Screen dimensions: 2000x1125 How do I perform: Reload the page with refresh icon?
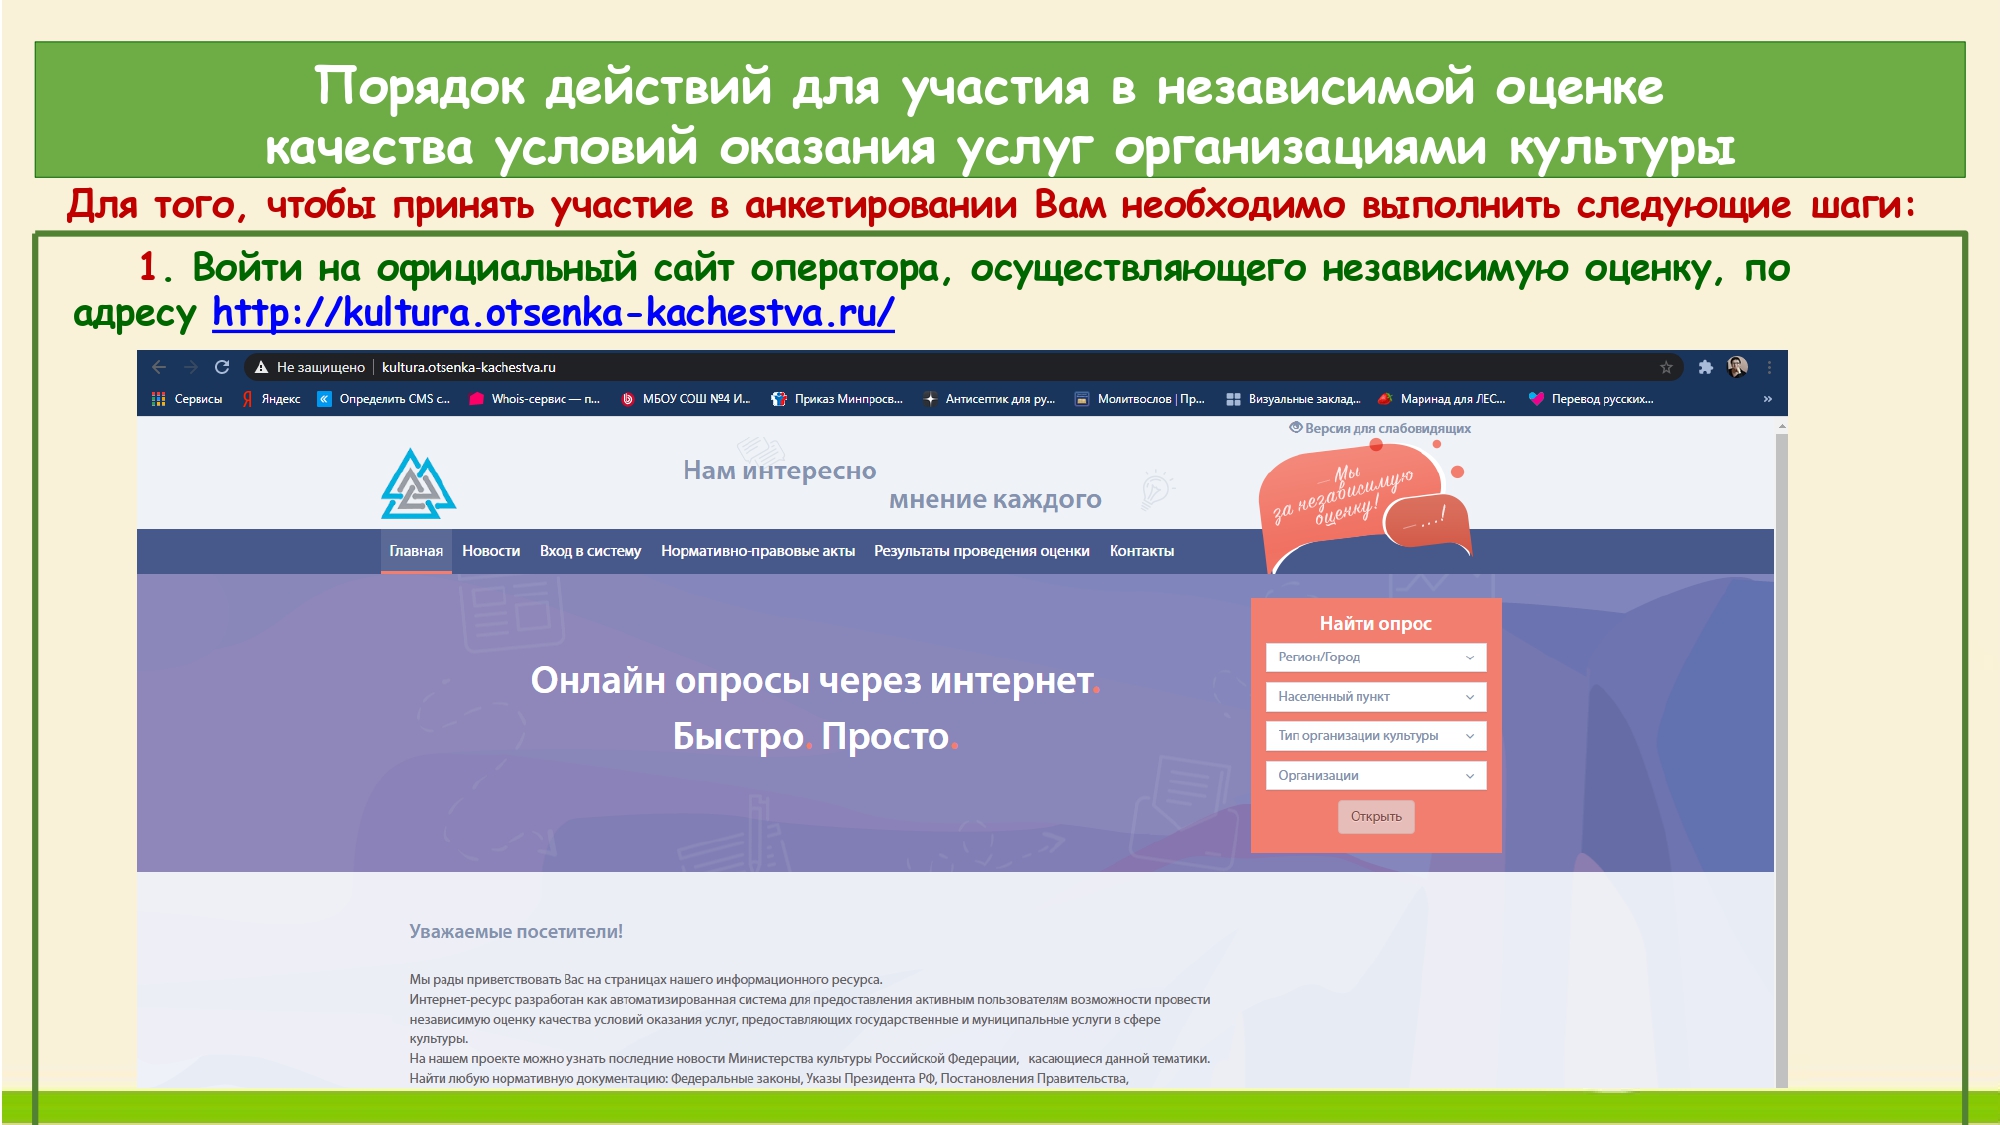coord(222,367)
